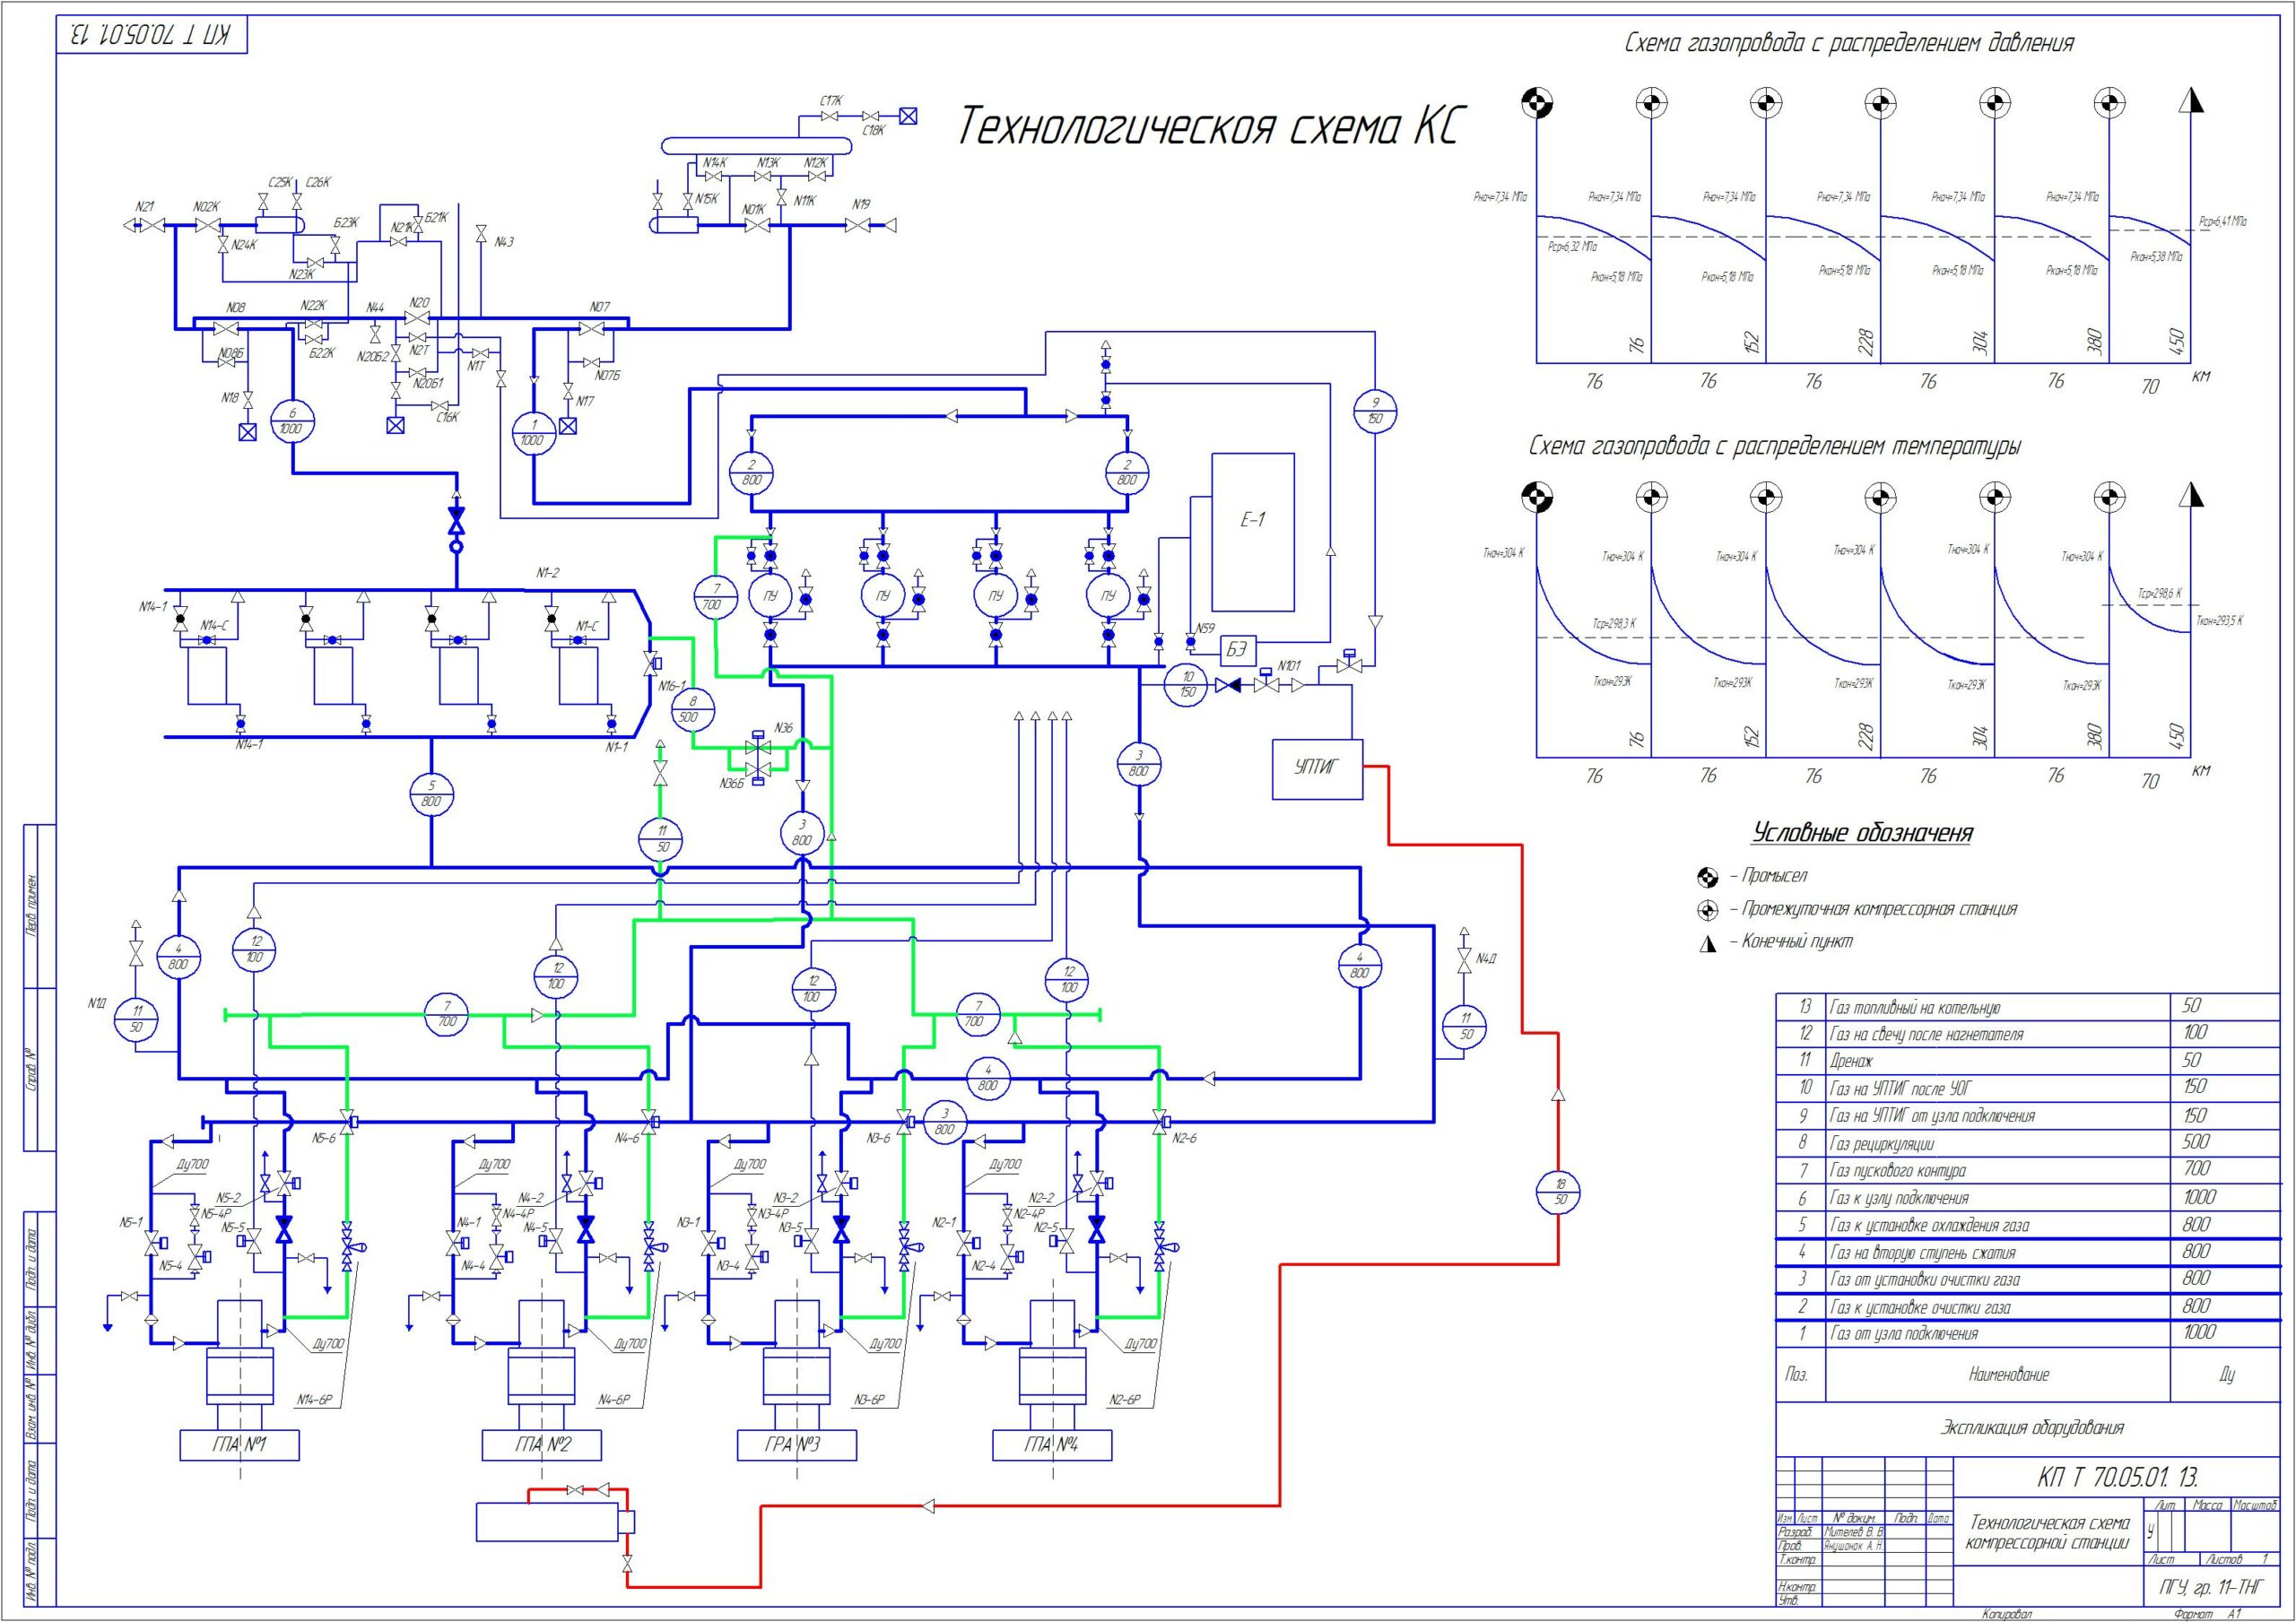Click the valve symbol labeled N02K

coord(210,227)
